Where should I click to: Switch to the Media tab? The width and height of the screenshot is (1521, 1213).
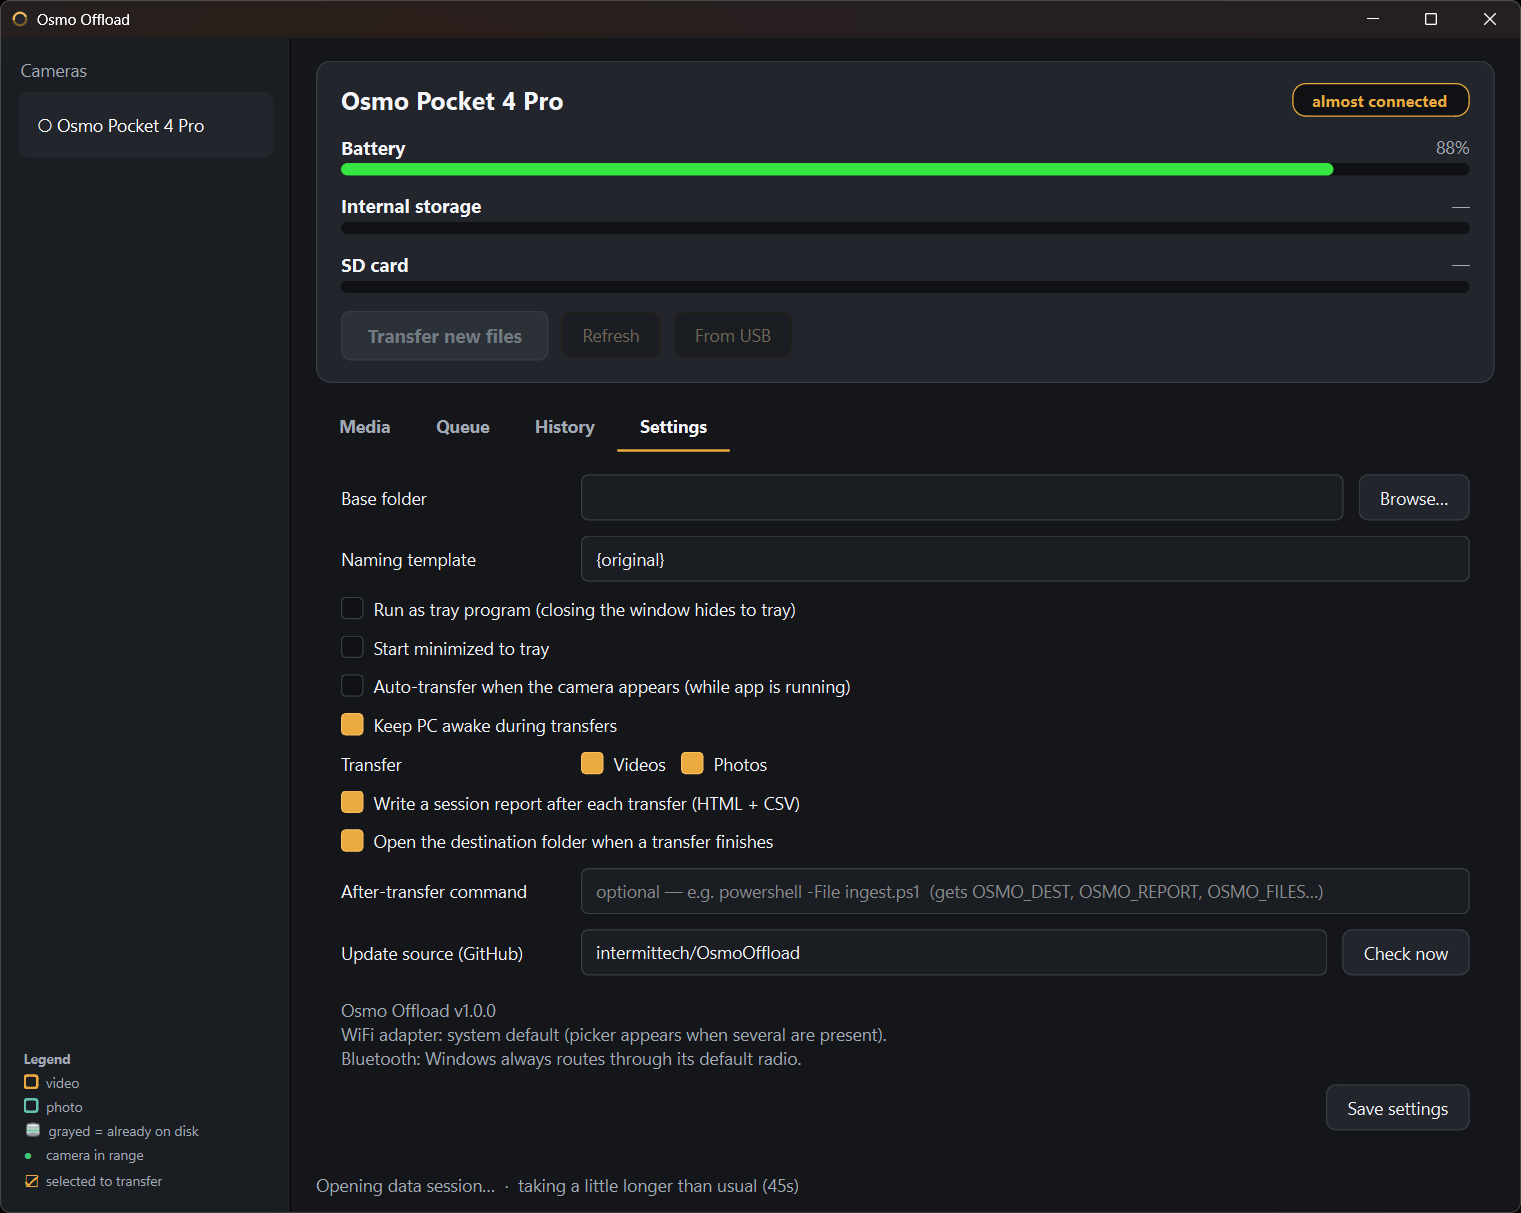[x=365, y=427]
